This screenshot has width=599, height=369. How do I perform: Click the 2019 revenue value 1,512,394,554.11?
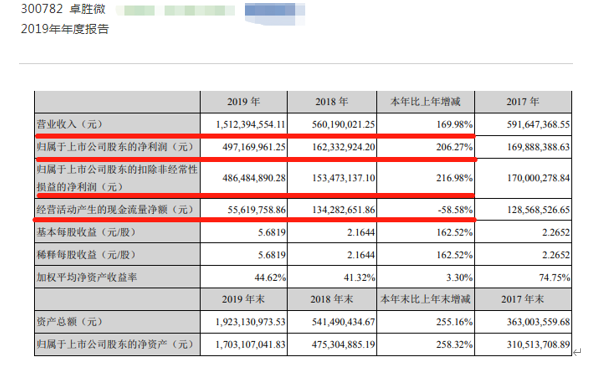pyautogui.click(x=251, y=125)
